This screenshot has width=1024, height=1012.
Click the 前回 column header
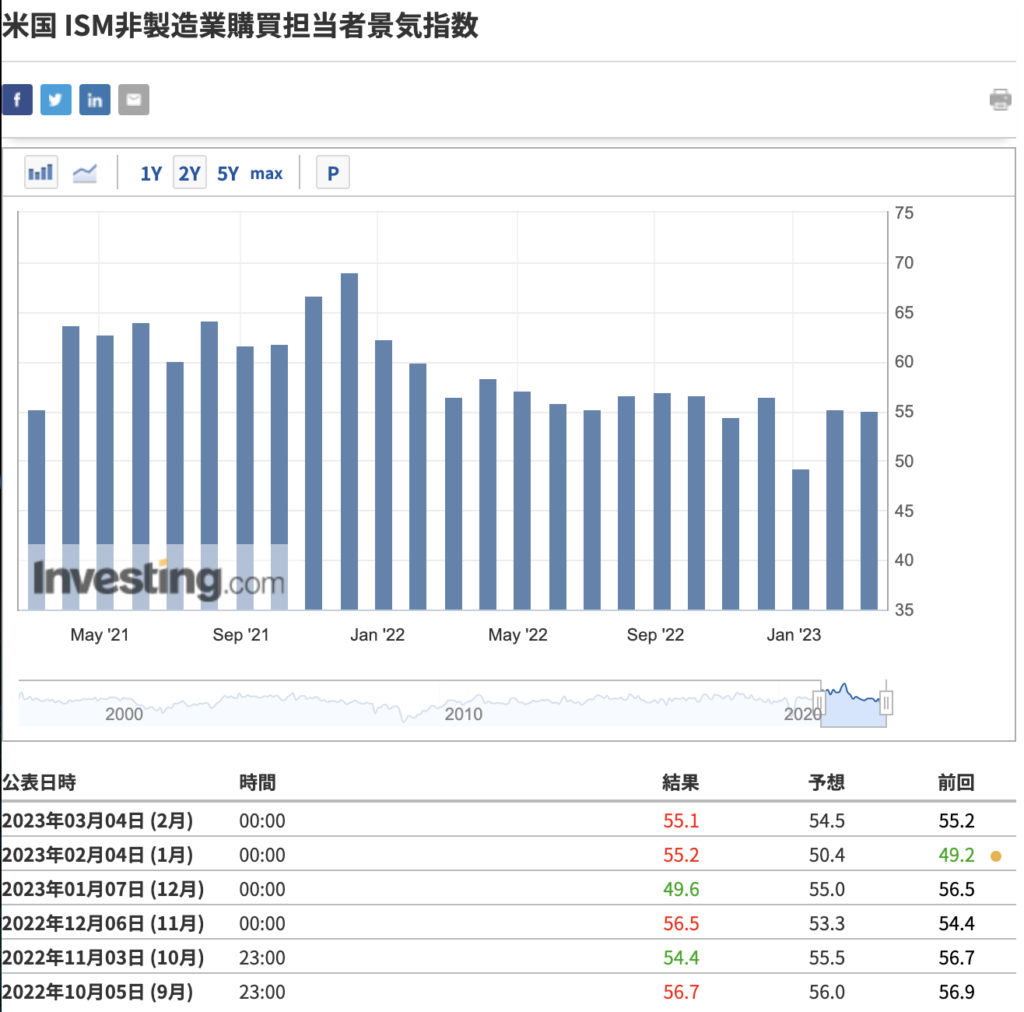tap(956, 782)
